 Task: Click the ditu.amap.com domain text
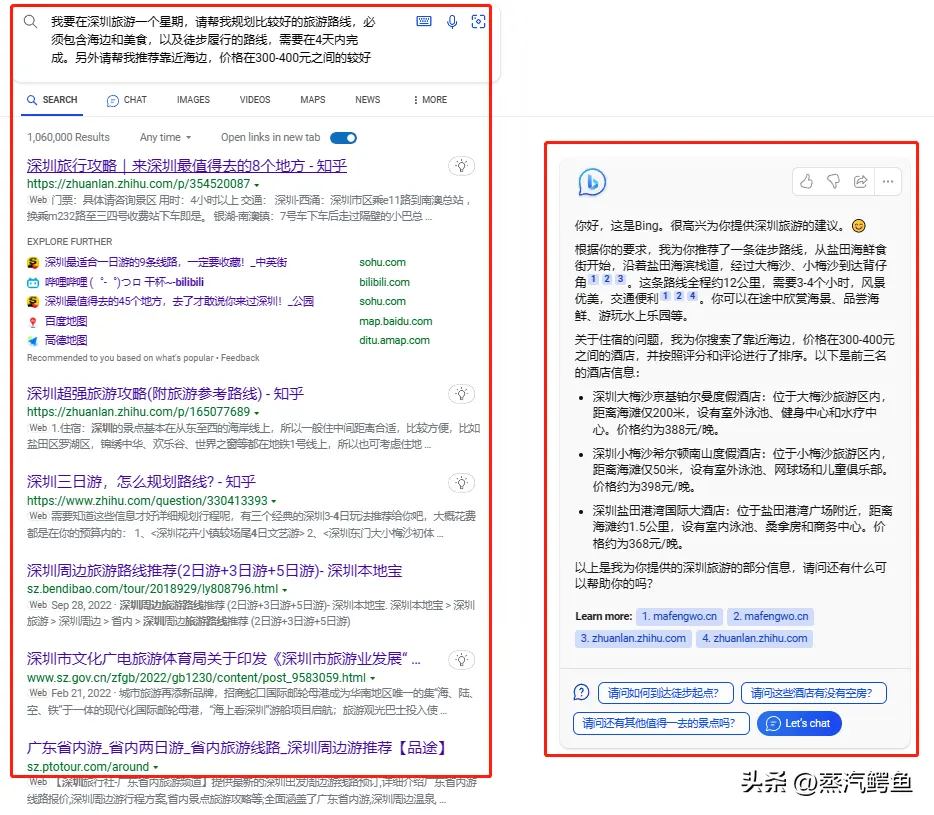coord(394,340)
